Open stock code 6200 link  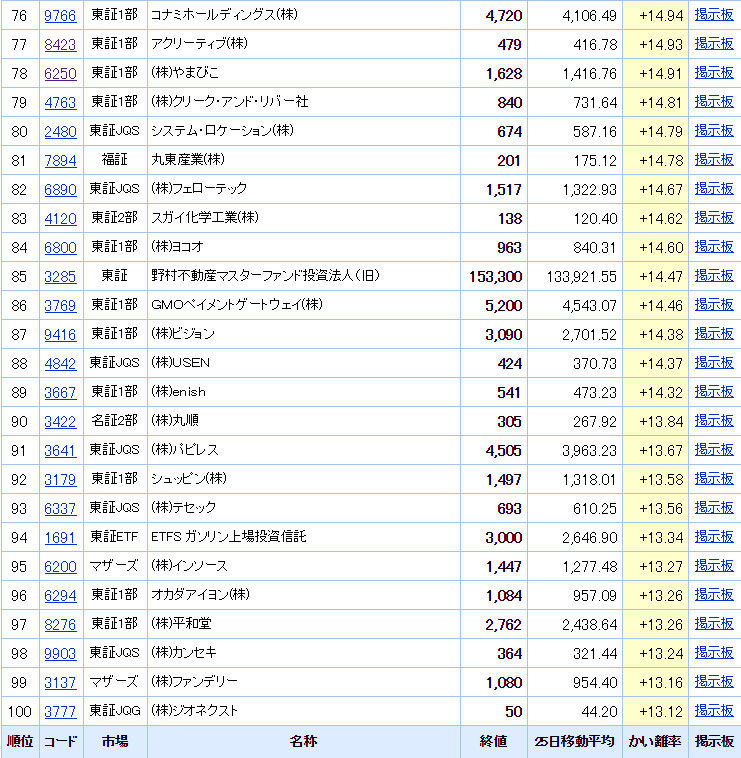pos(60,567)
